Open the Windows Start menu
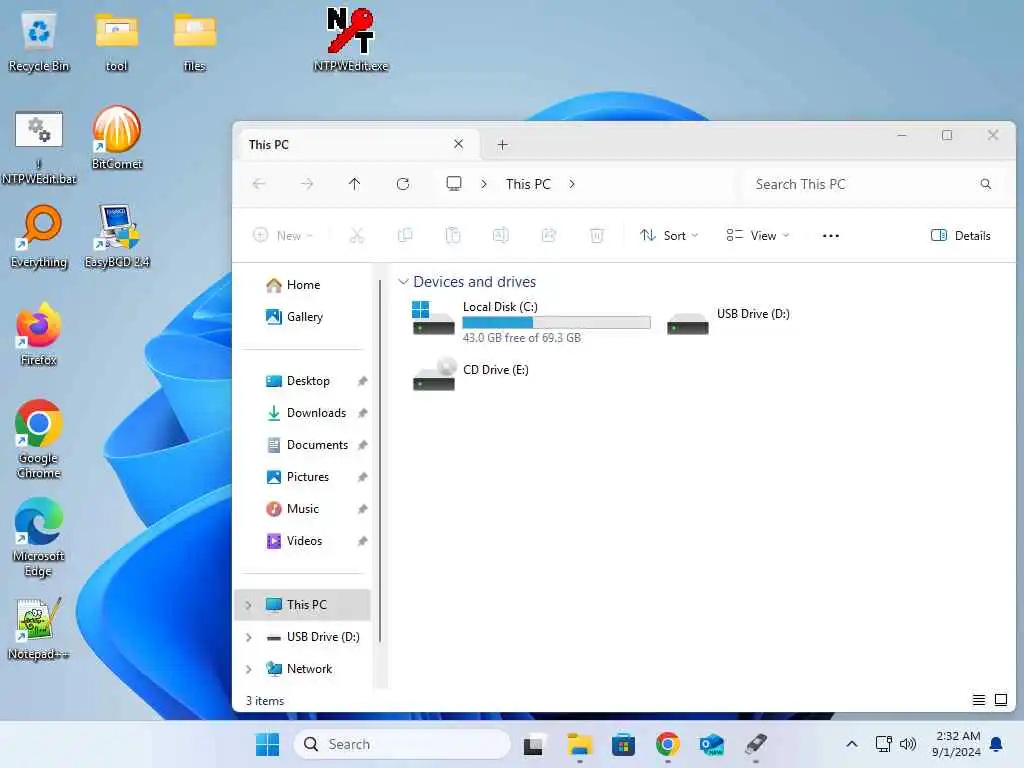 pyautogui.click(x=267, y=744)
